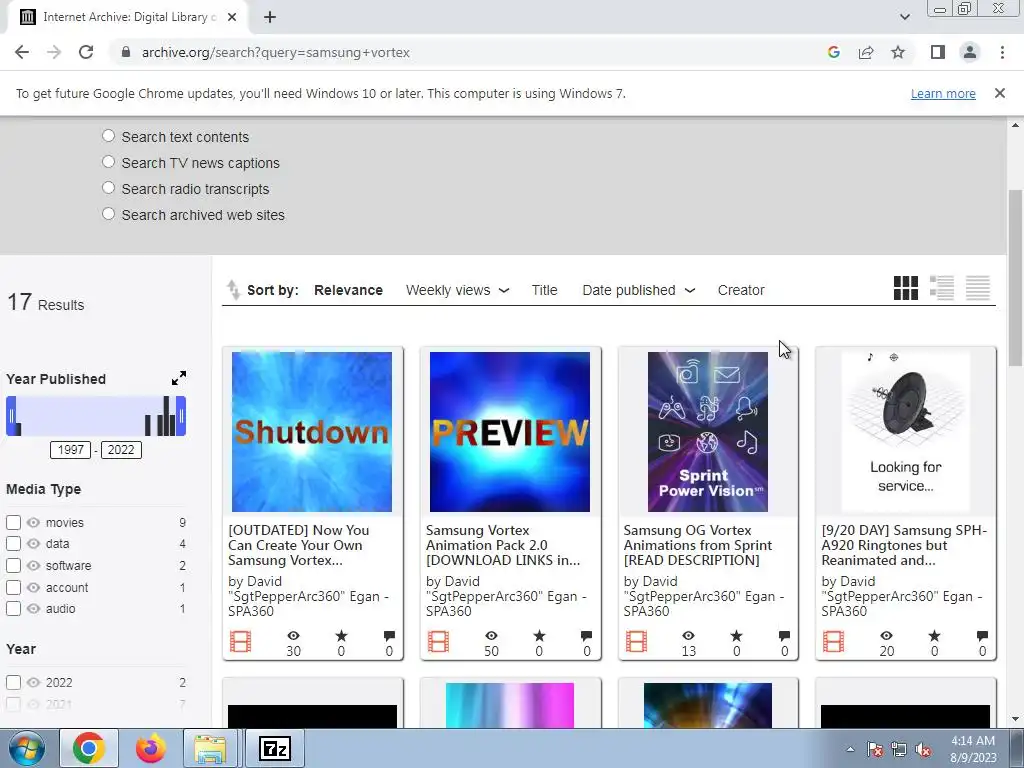Click the film icon on Shutdown card
Image resolution: width=1024 pixels, height=768 pixels.
point(240,641)
